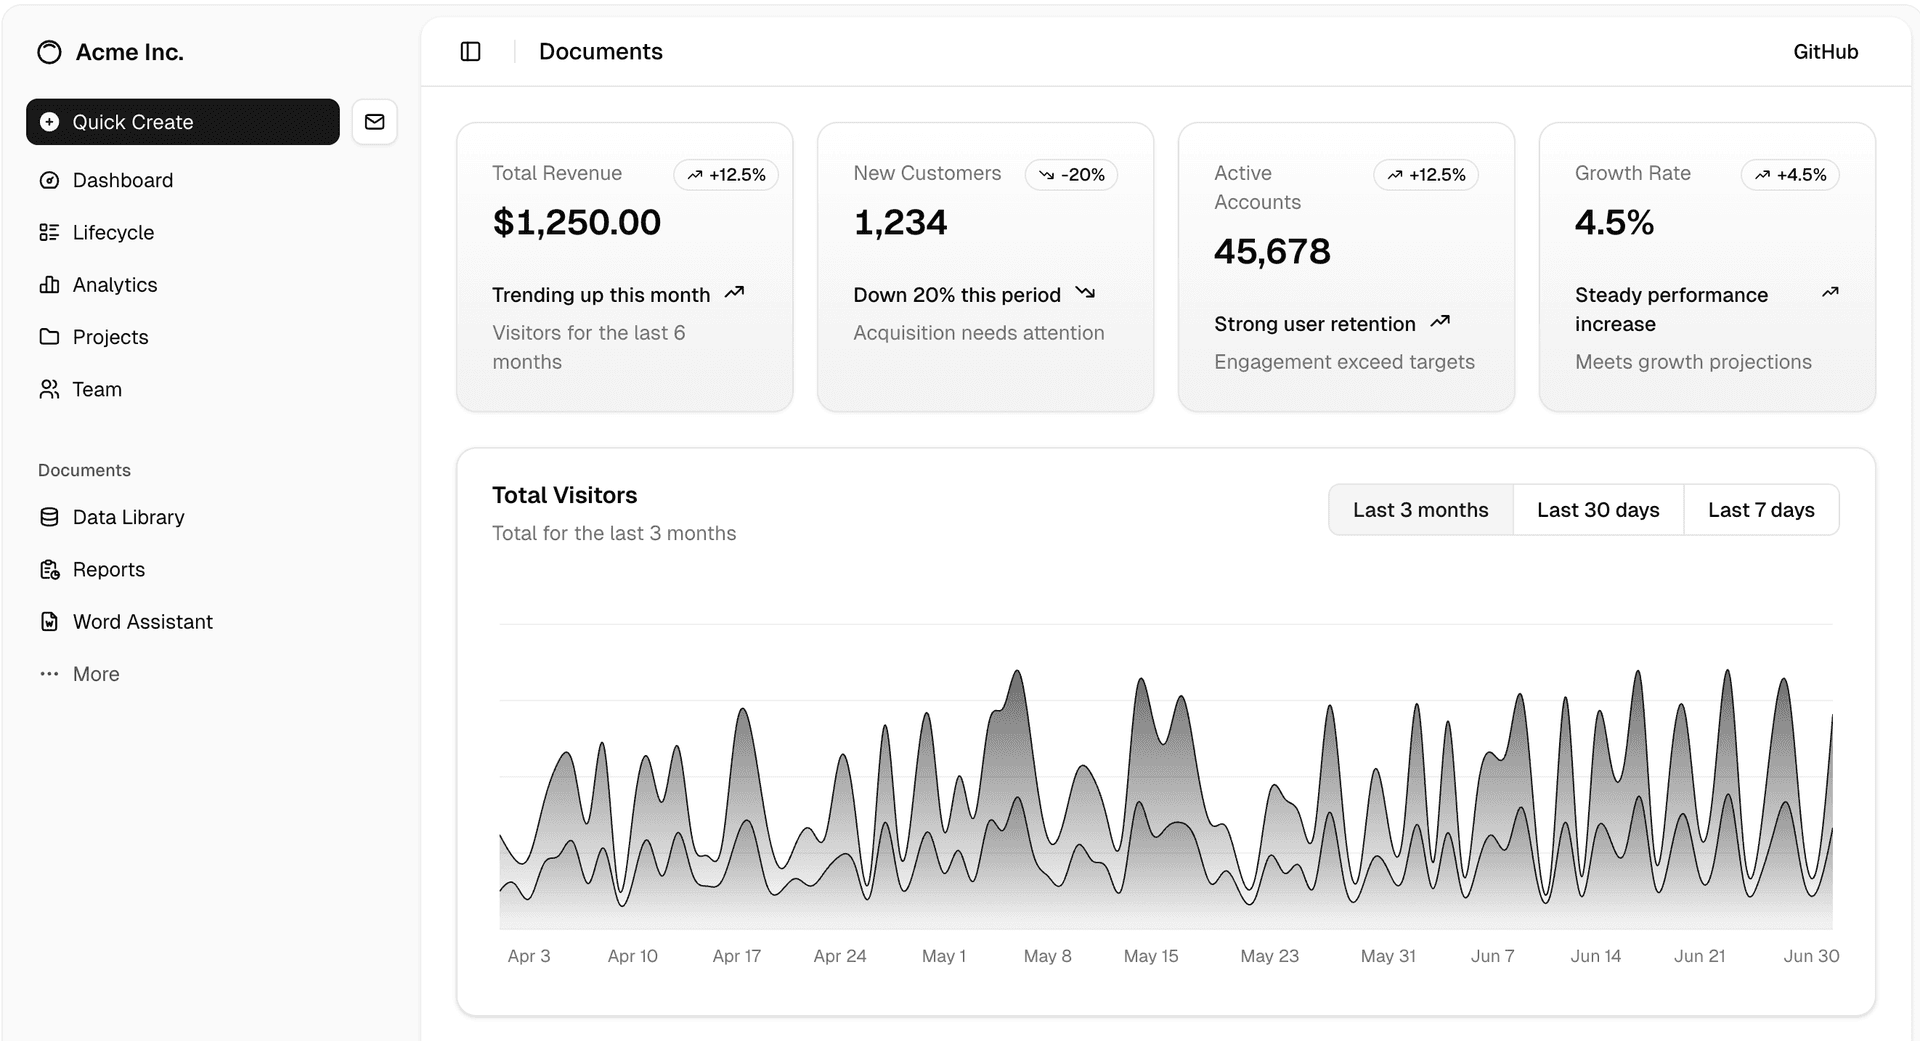This screenshot has width=1920, height=1041.
Task: Toggle the sidebar panel icon
Action: [x=470, y=52]
